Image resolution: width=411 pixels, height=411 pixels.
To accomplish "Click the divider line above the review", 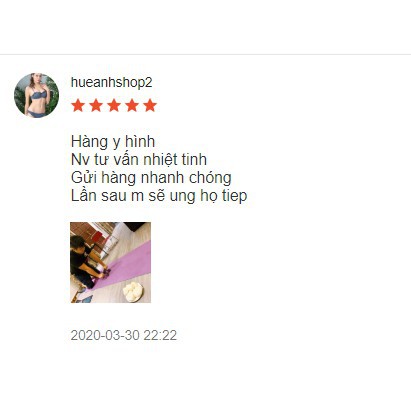I will [205, 54].
